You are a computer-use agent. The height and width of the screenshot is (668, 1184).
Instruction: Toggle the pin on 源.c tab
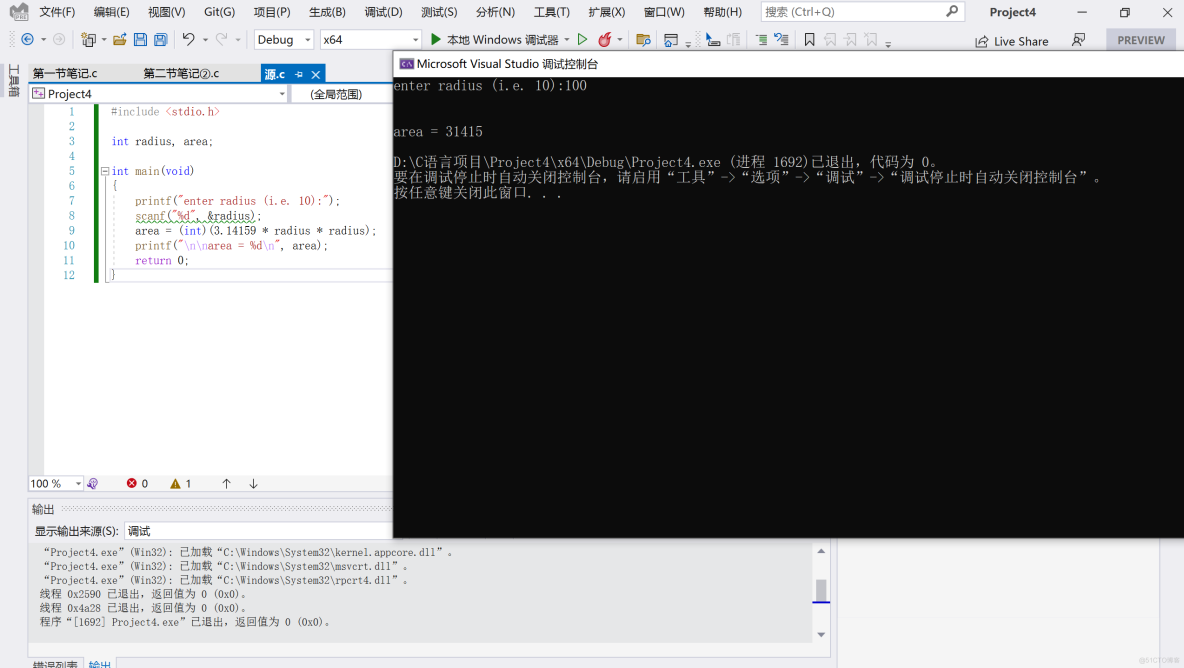click(x=299, y=74)
